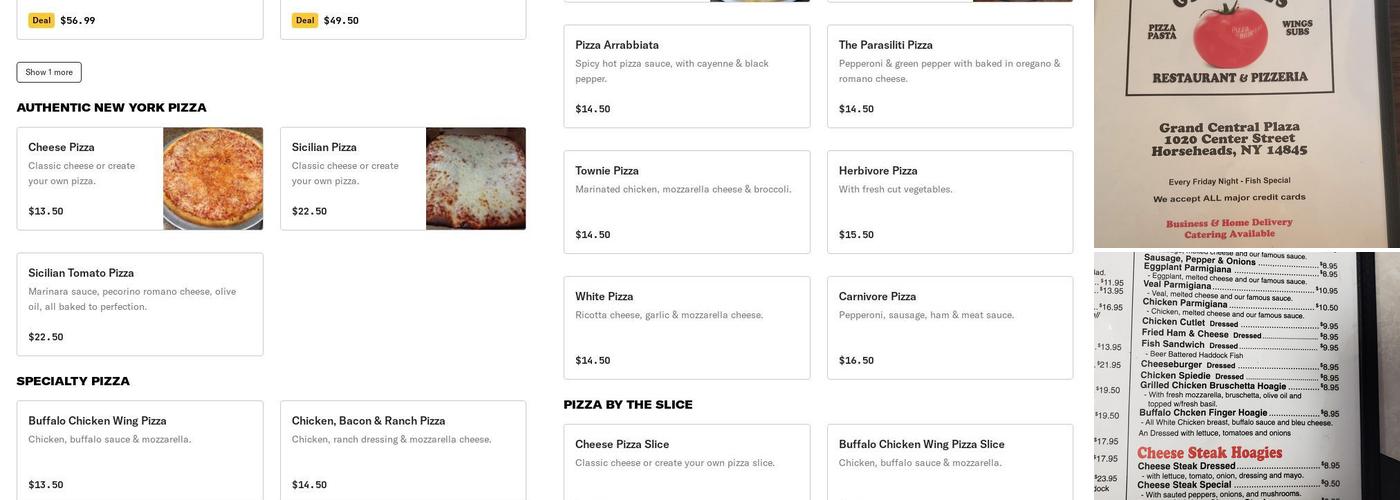Screen dimensions: 1400x500
Task: Click the Cheese Pizza title text
Action: point(61,147)
